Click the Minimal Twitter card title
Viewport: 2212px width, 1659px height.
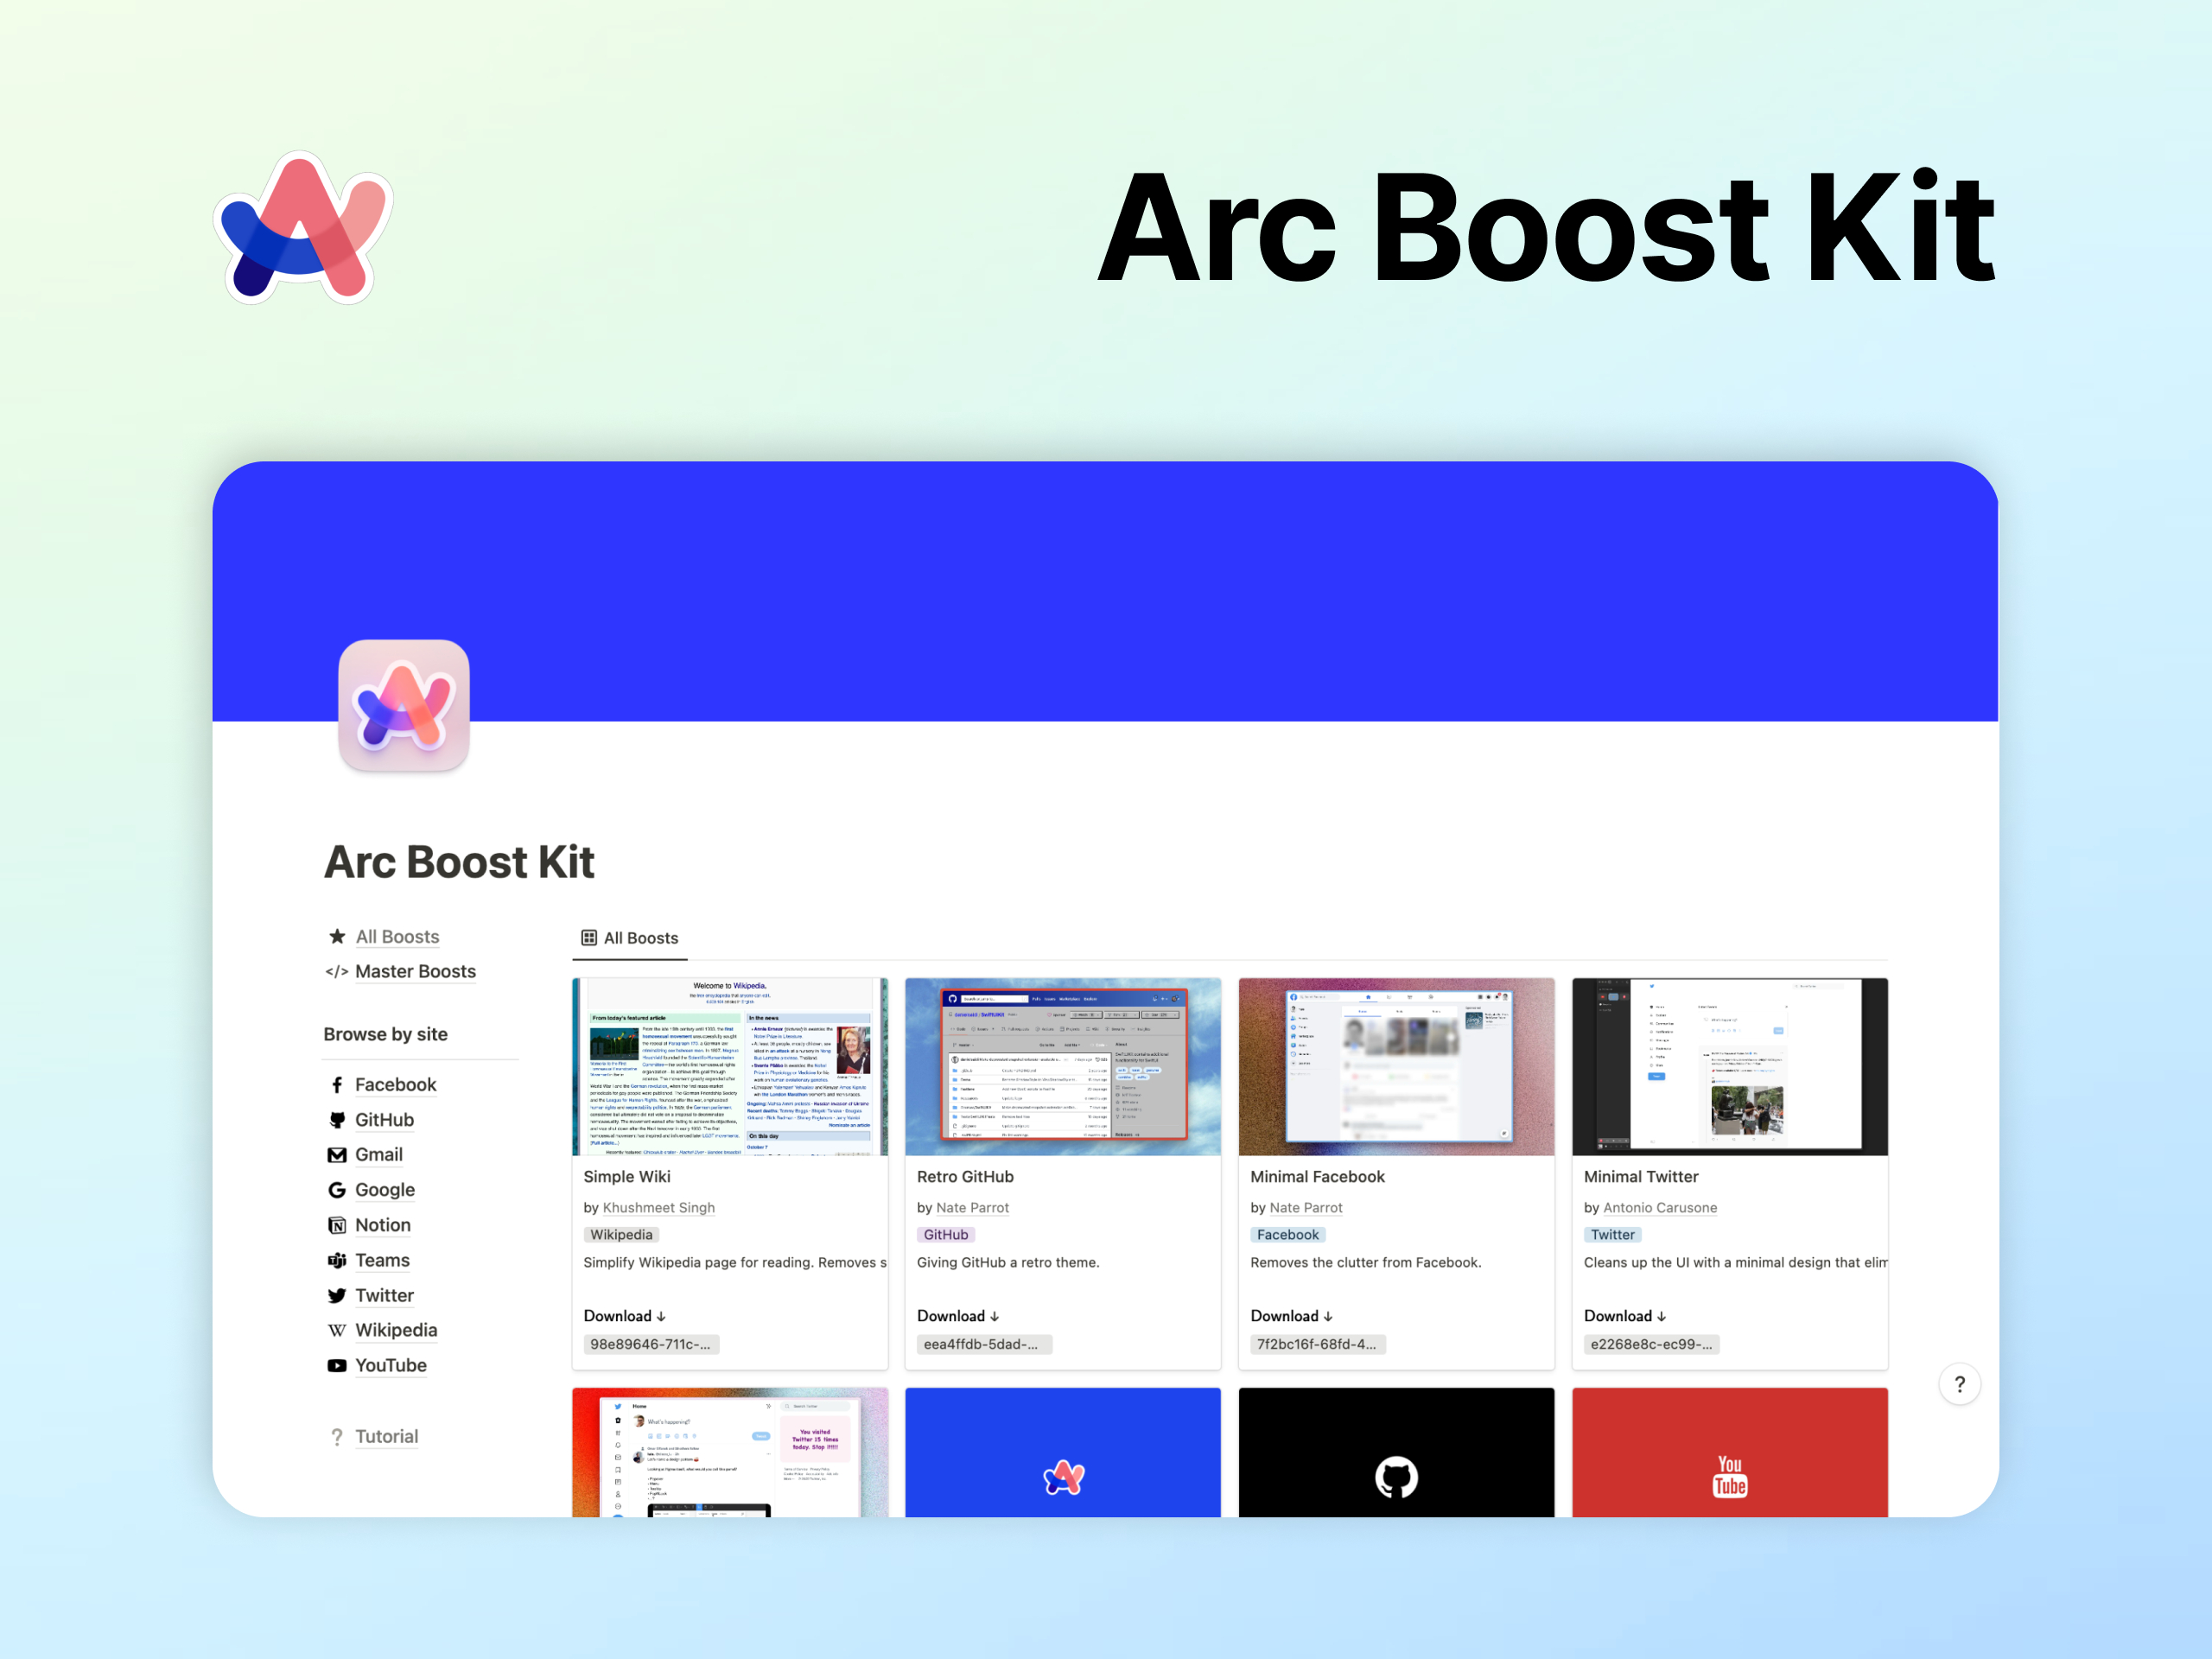[1641, 1177]
